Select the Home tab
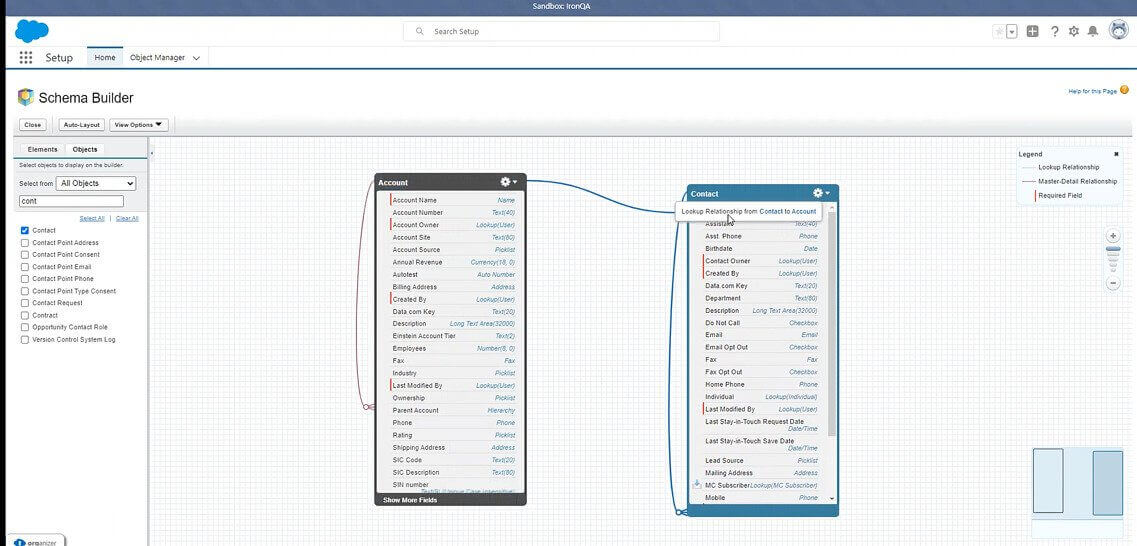1137x546 pixels. [x=105, y=58]
